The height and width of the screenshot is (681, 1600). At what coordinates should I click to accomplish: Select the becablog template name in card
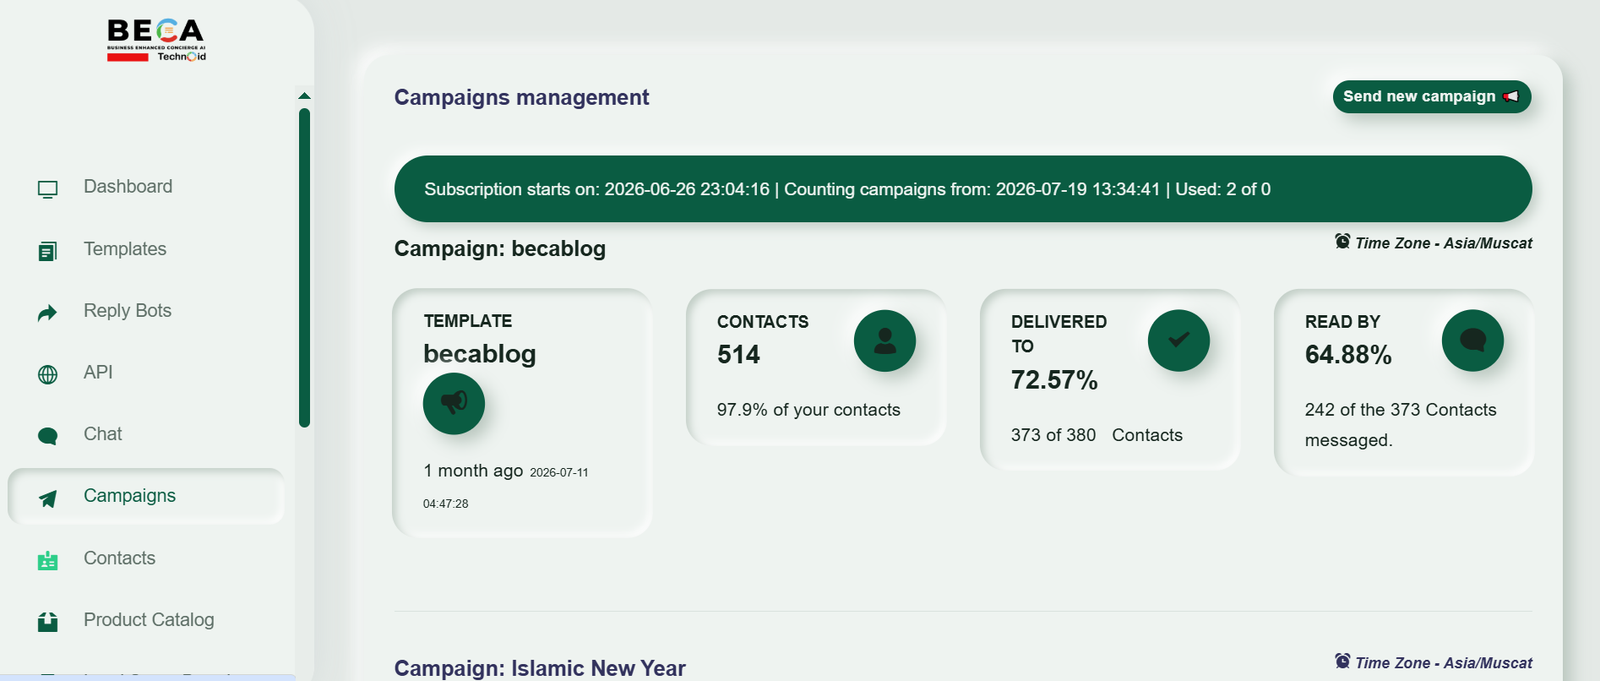tap(480, 354)
